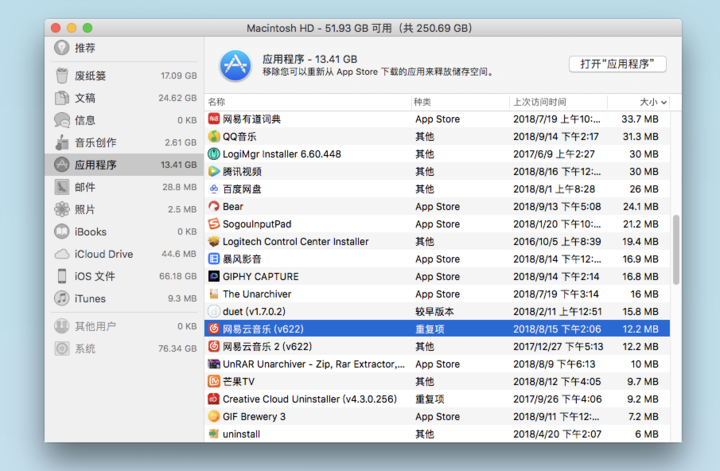
Task: Switch to 文稿 documents category
Action: (85, 98)
